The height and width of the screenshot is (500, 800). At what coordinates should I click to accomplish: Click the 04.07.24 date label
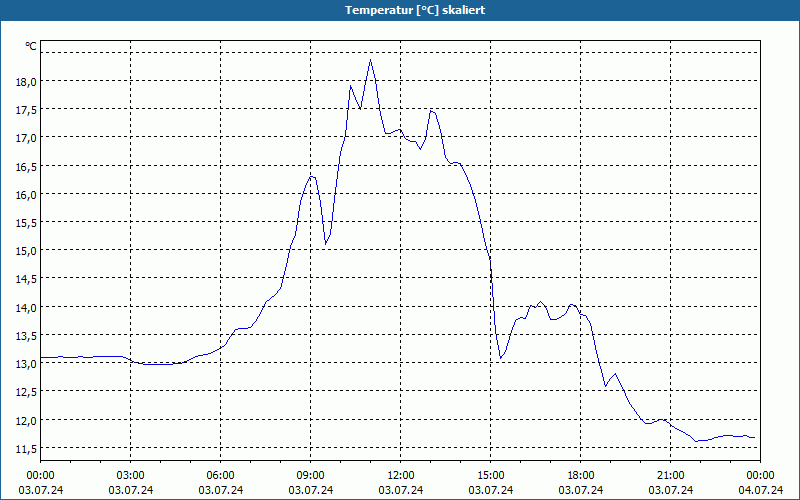pos(760,490)
